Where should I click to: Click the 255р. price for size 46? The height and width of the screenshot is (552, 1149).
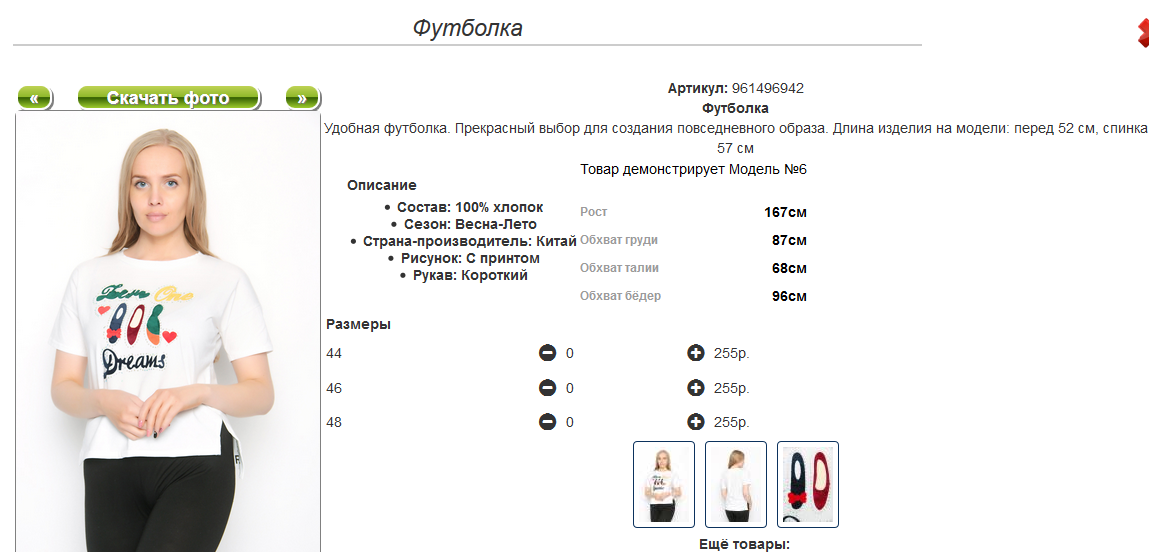point(731,389)
